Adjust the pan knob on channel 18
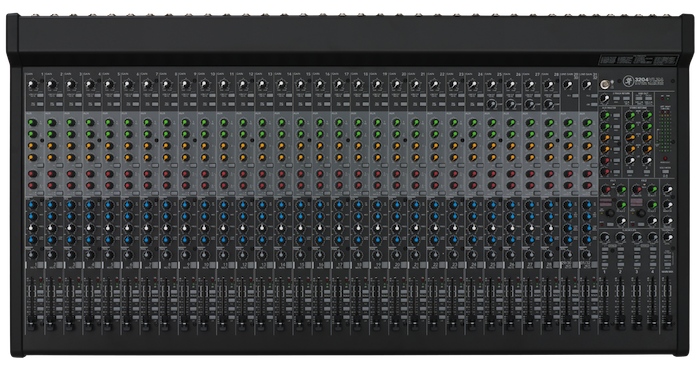This screenshot has width=700, height=368. click(x=358, y=255)
